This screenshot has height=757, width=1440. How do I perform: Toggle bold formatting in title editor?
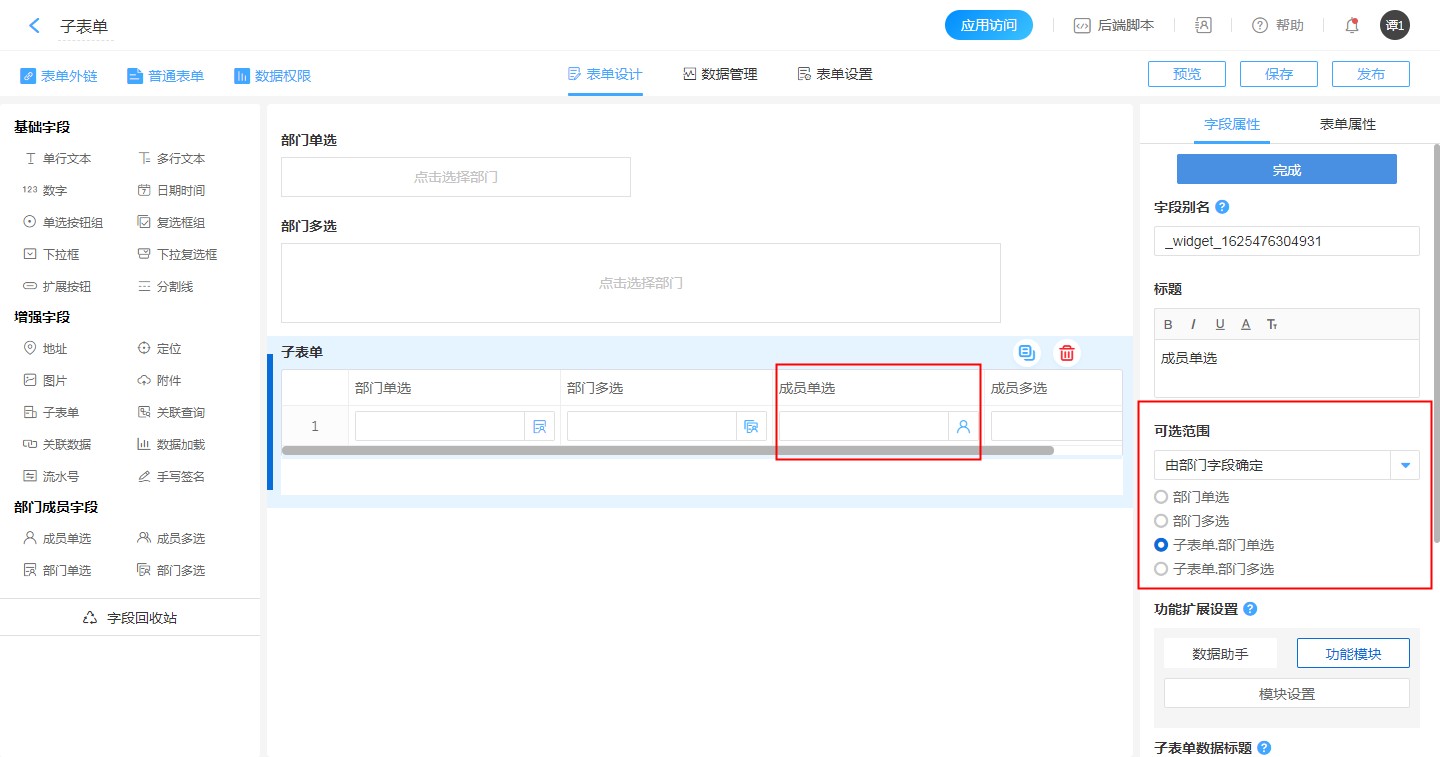1168,324
